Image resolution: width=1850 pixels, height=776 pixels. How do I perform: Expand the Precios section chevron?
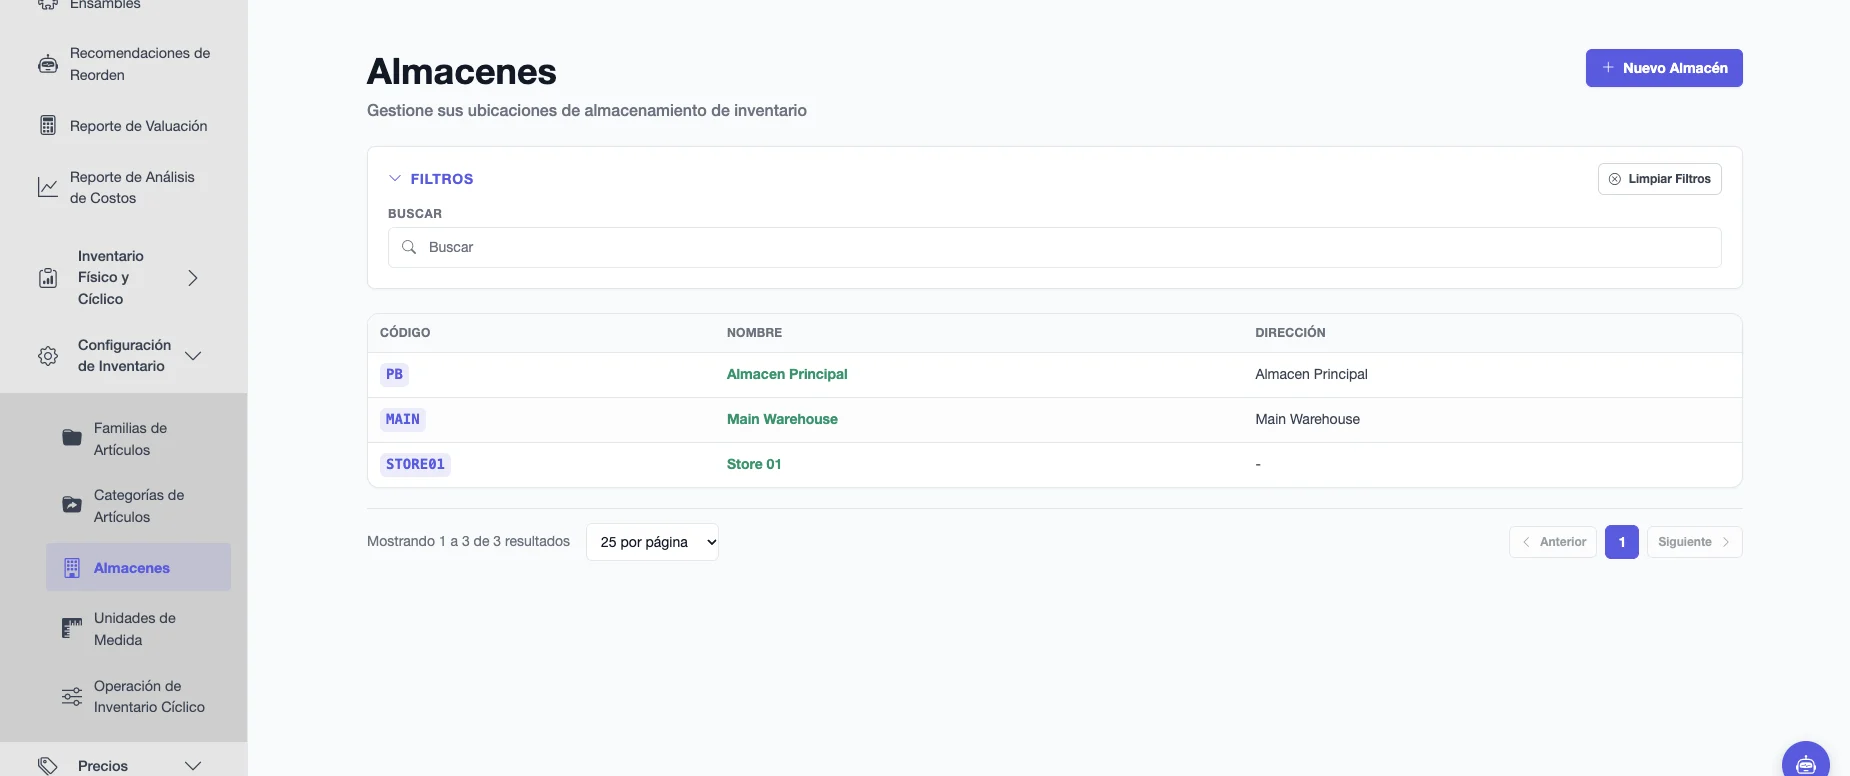[x=193, y=765]
